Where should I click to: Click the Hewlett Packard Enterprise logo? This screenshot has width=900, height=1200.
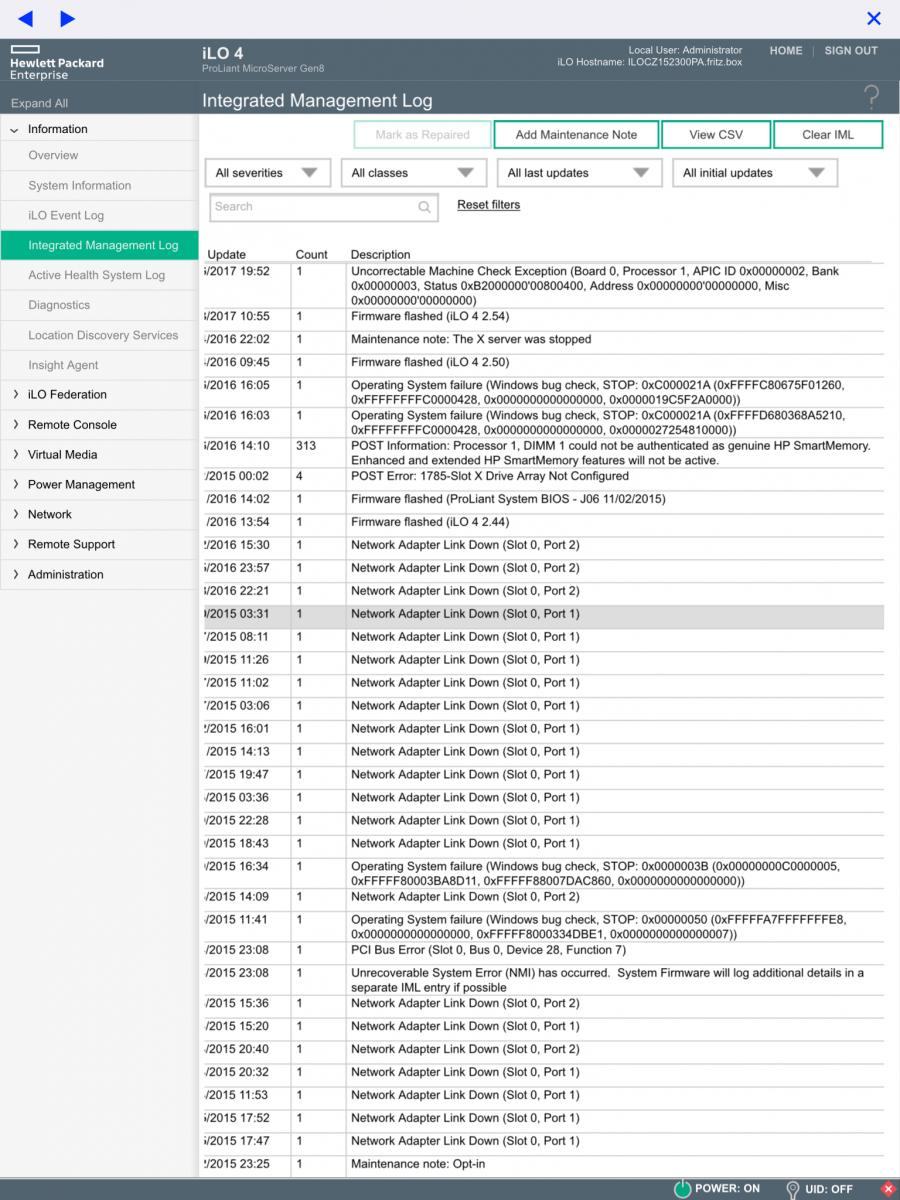[56, 62]
